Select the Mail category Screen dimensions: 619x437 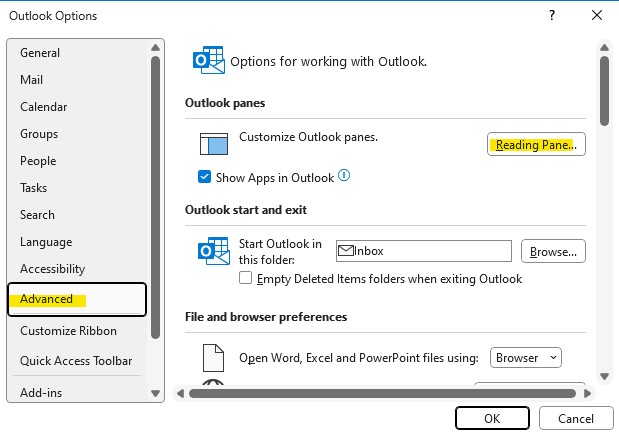point(31,80)
